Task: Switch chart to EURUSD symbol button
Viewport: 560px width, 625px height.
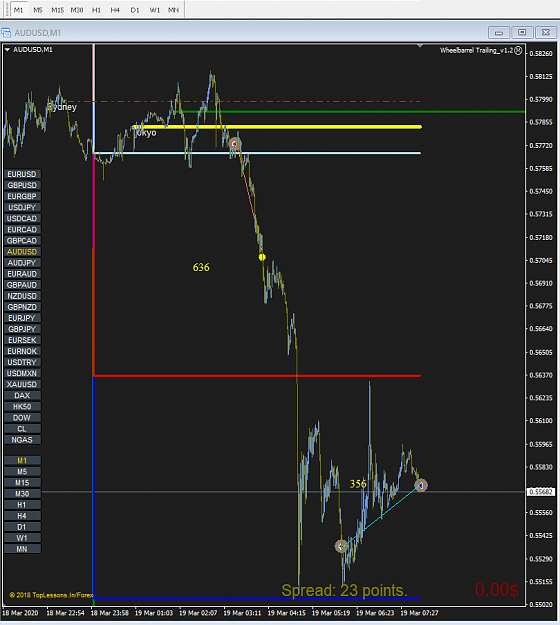Action: coord(22,174)
